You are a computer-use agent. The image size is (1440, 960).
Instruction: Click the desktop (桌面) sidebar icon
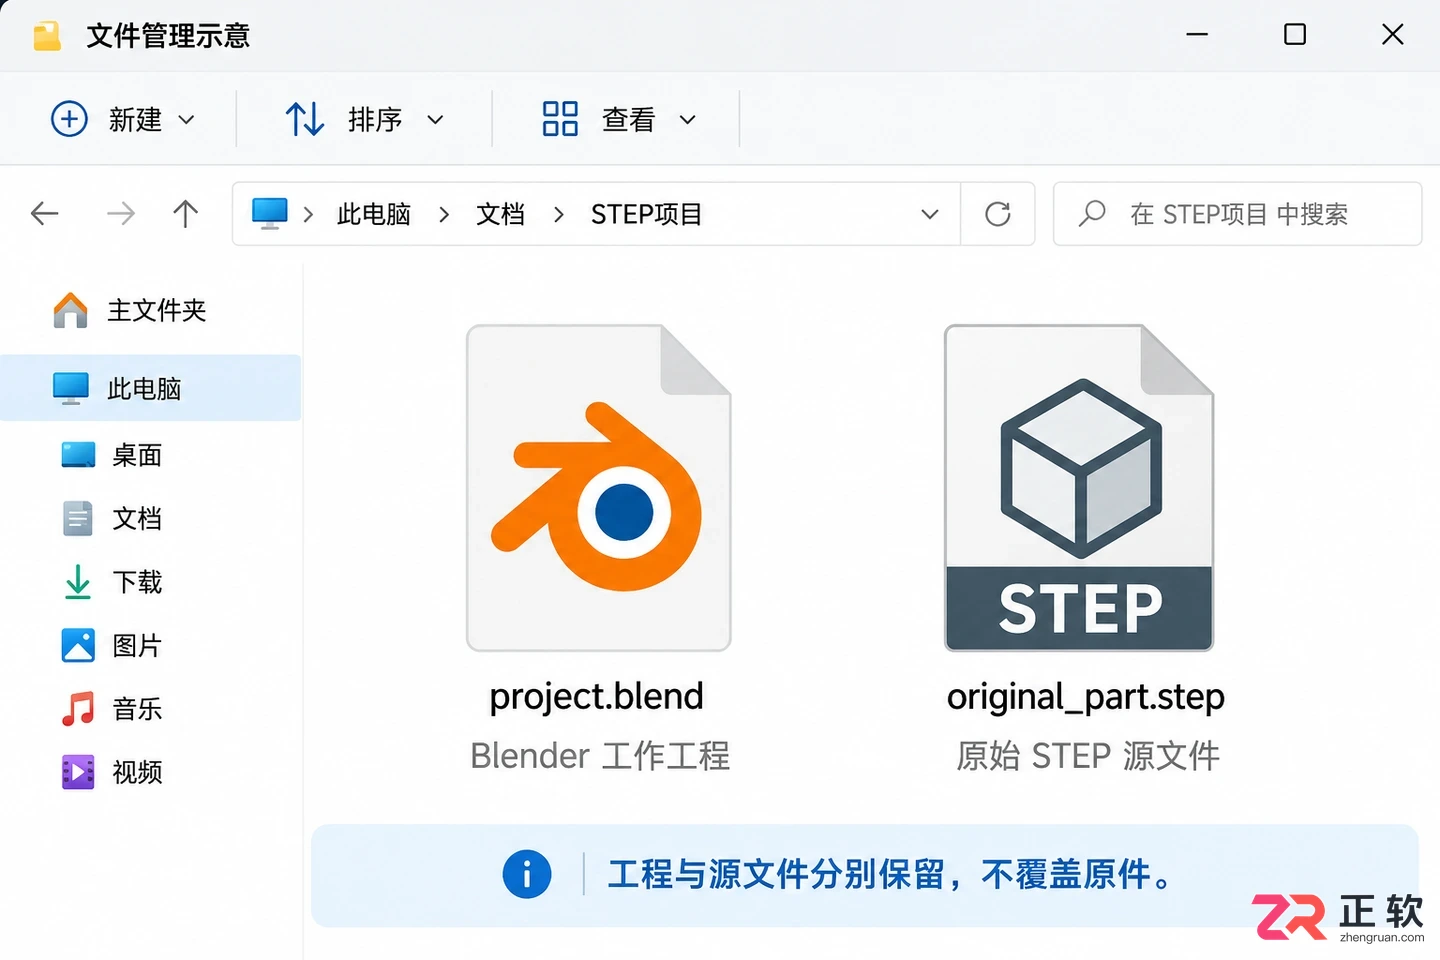pyautogui.click(x=78, y=455)
